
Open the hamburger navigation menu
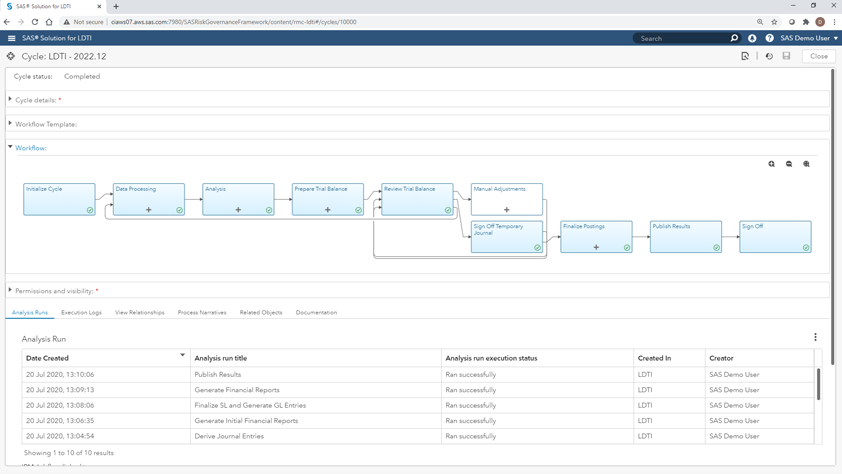(11, 38)
